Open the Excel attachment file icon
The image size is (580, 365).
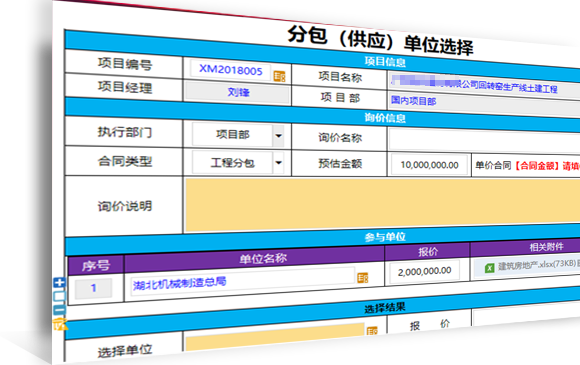(x=489, y=267)
